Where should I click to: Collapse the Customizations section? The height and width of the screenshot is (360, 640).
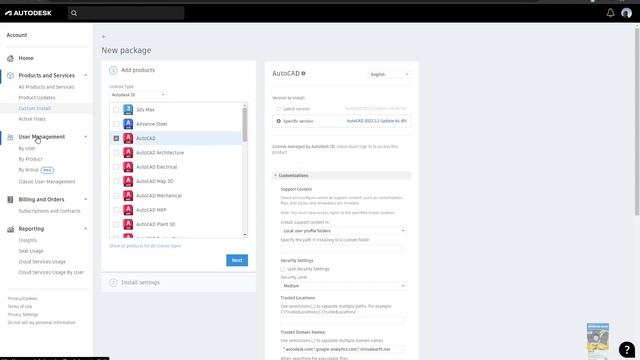(341, 176)
